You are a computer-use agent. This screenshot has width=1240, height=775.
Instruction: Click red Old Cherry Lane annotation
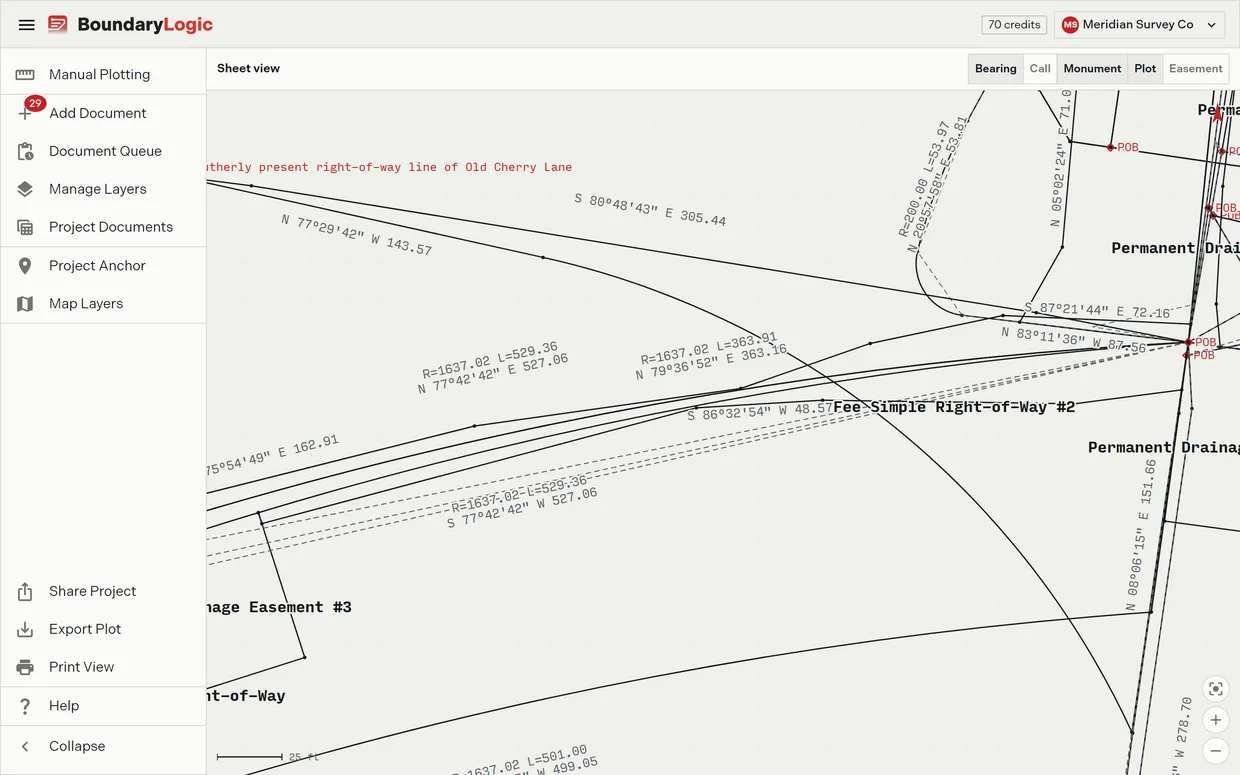click(390, 167)
